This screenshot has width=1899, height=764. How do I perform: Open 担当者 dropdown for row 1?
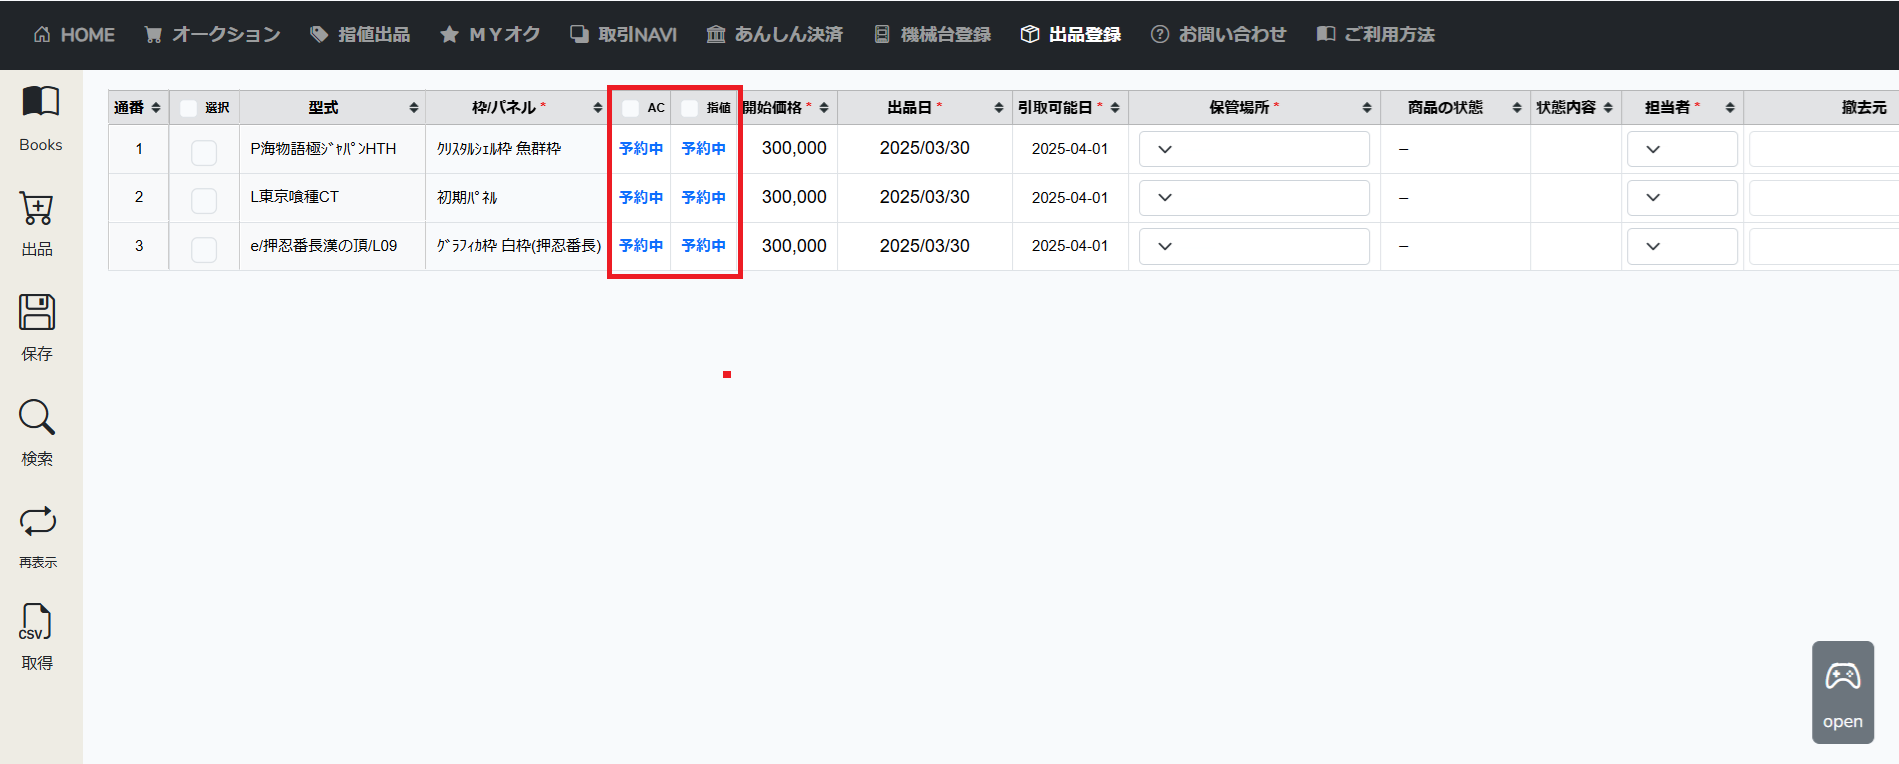[x=1682, y=149]
